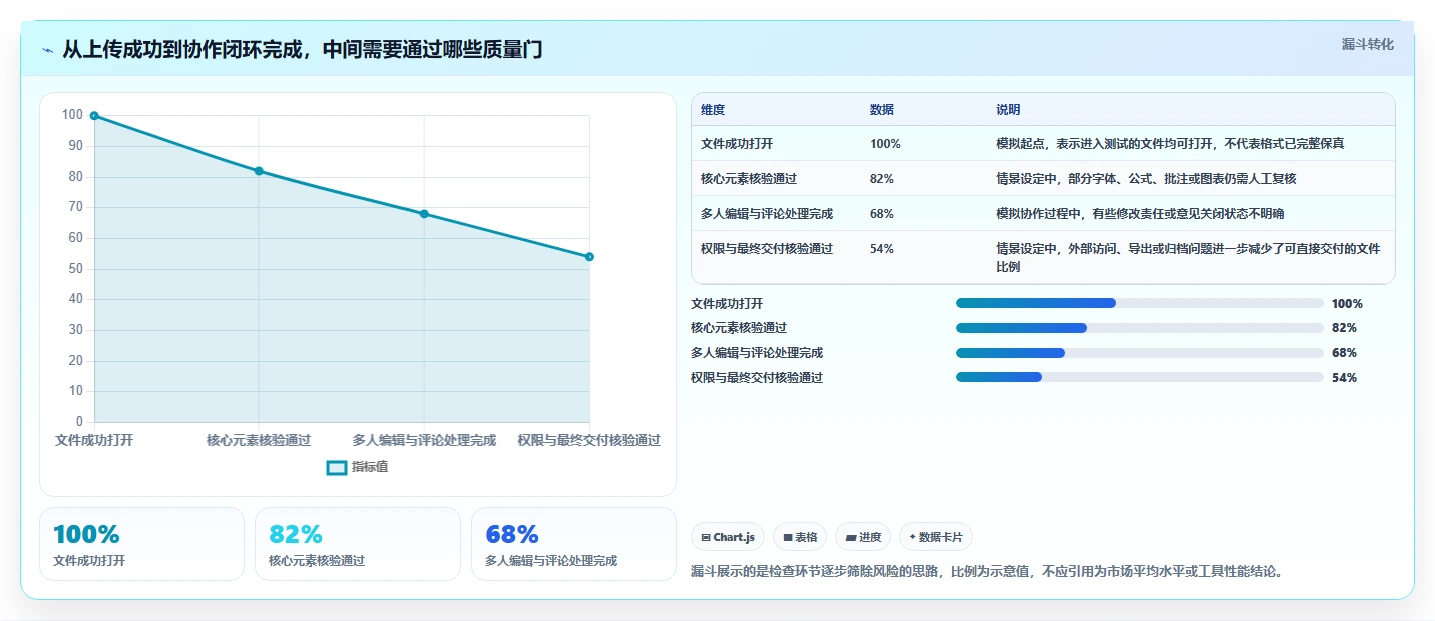The height and width of the screenshot is (621, 1435).
Task: Open the 68% 多人编辑与评论处理完成 data card
Action: (574, 544)
